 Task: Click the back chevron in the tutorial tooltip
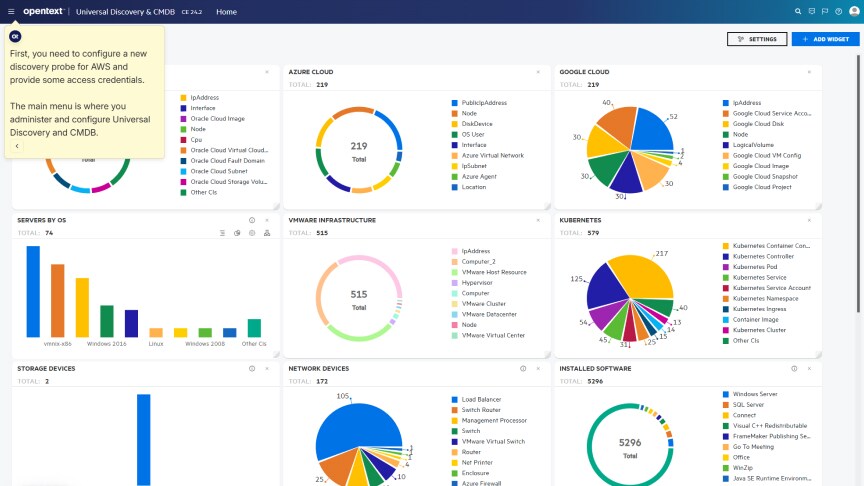point(17,146)
